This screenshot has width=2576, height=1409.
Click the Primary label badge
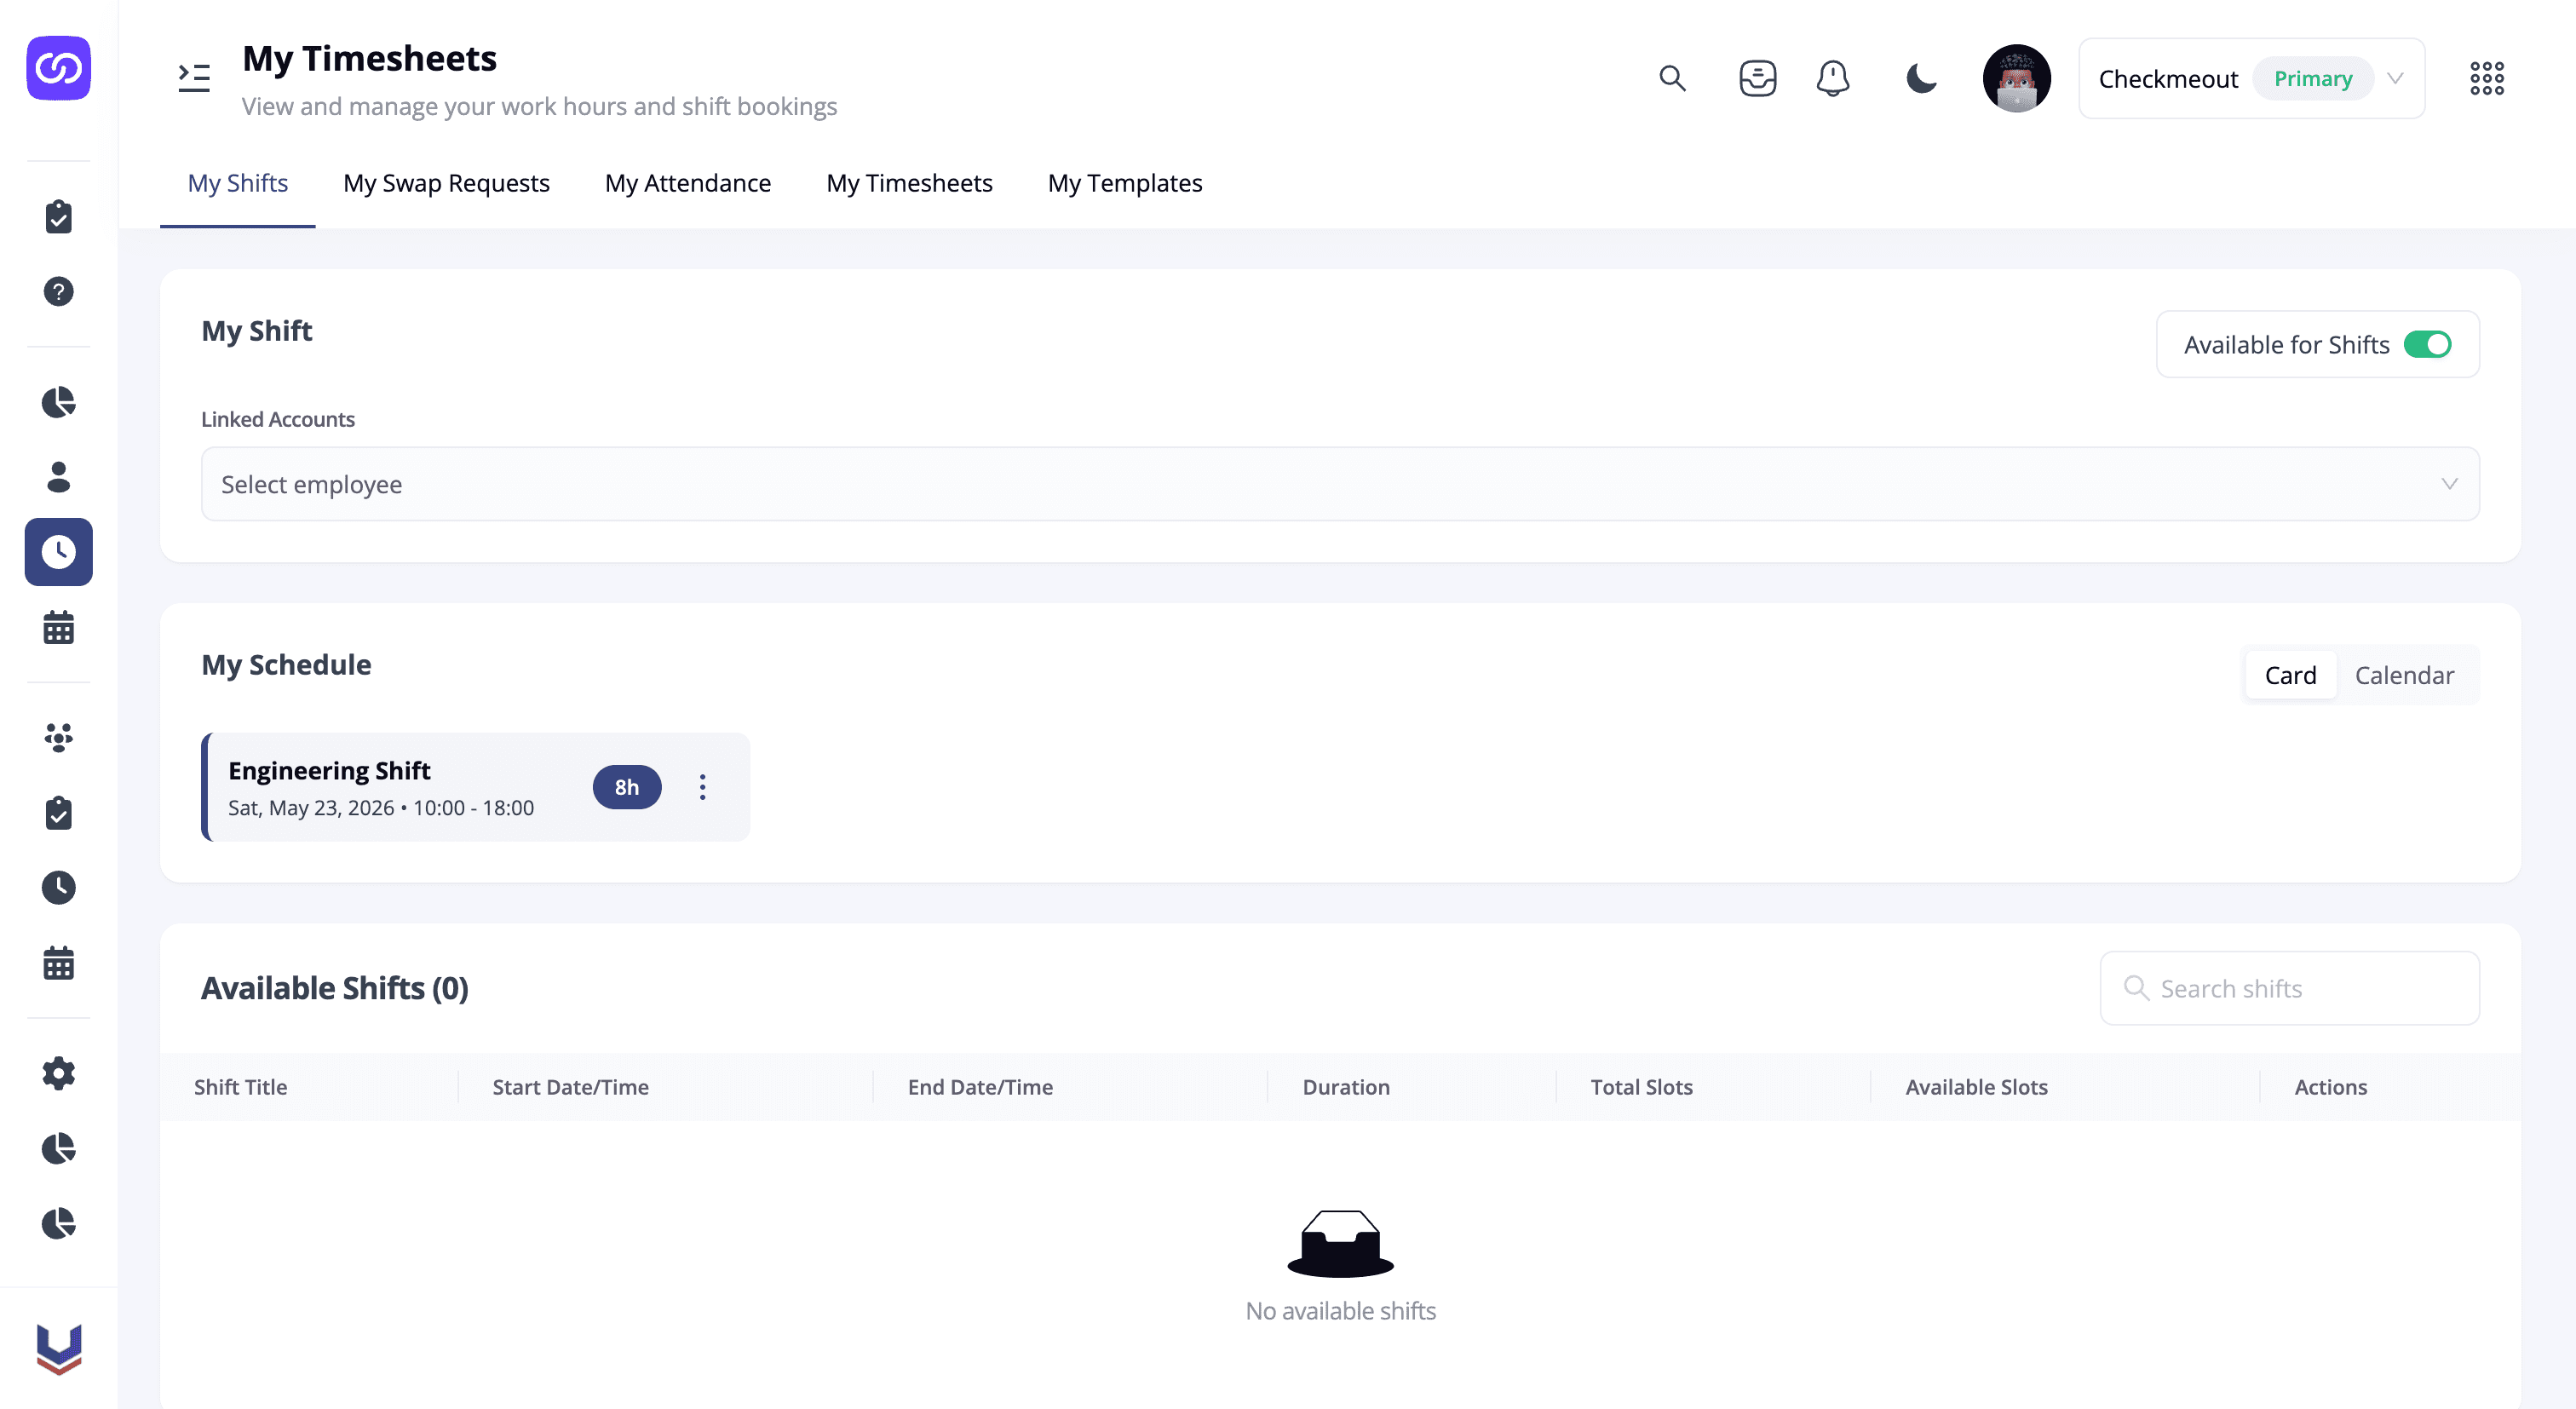coord(2312,78)
